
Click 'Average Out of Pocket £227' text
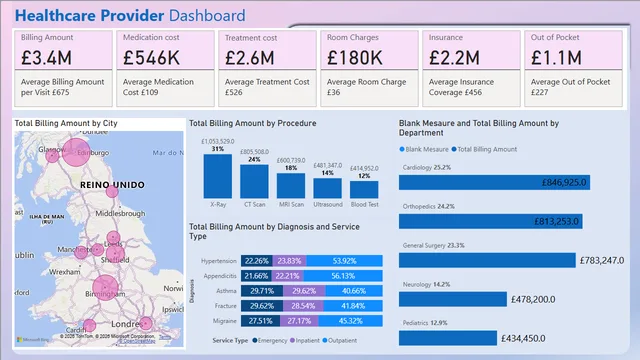[x=570, y=87]
